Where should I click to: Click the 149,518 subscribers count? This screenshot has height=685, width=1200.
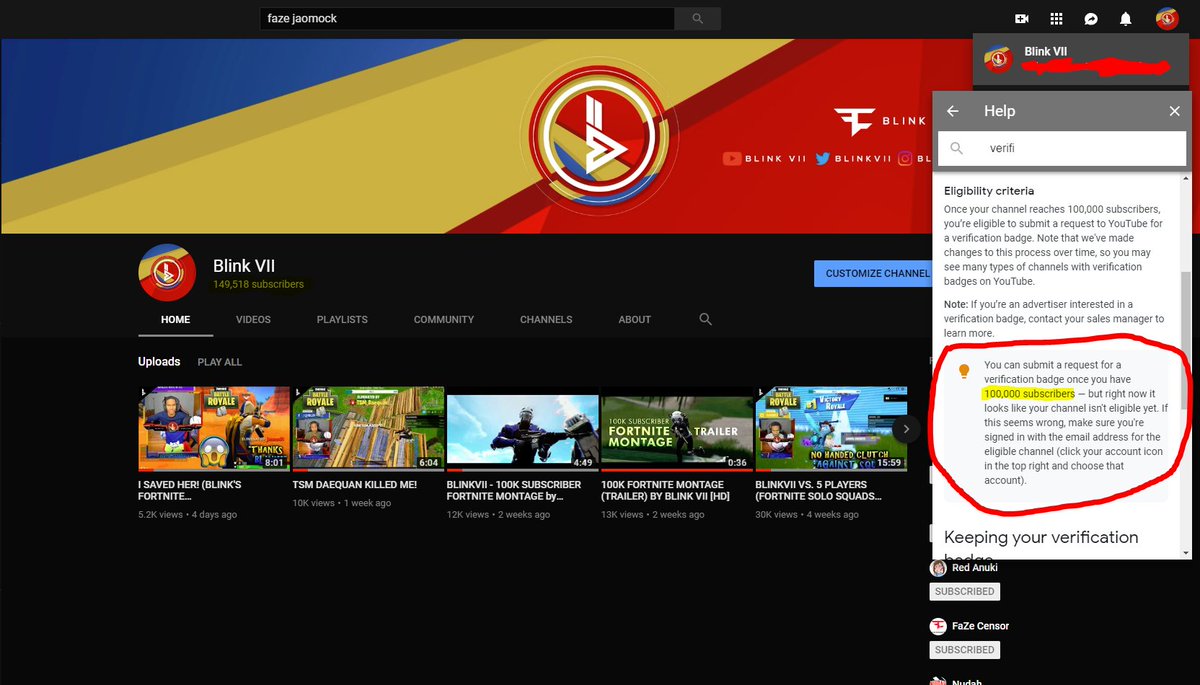258,285
